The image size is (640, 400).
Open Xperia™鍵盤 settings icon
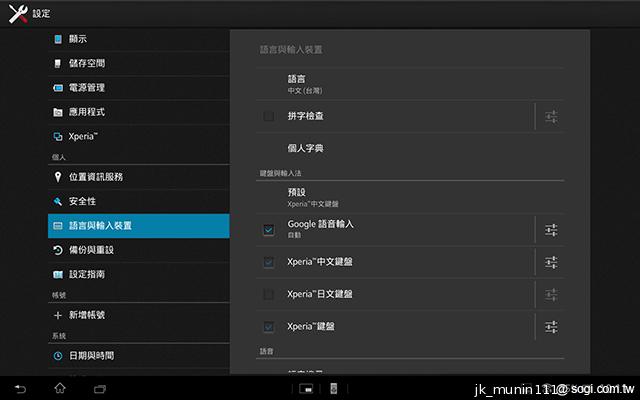coord(551,327)
